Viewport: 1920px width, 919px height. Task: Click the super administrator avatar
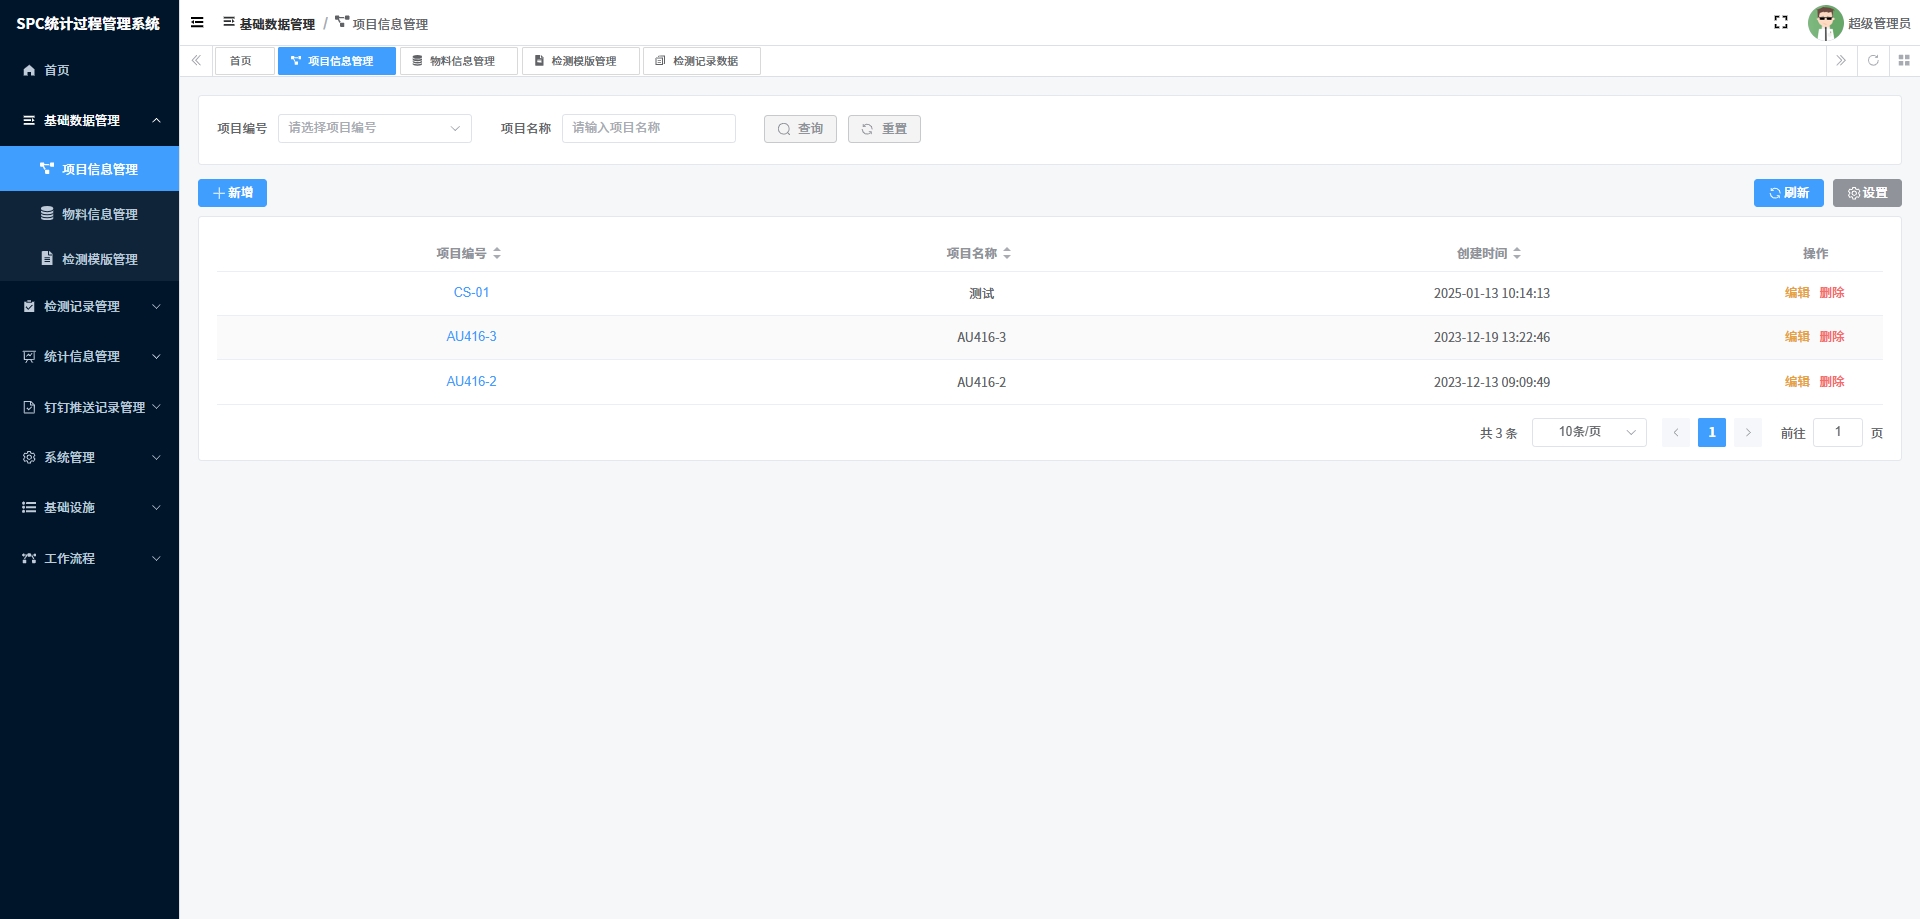1825,22
